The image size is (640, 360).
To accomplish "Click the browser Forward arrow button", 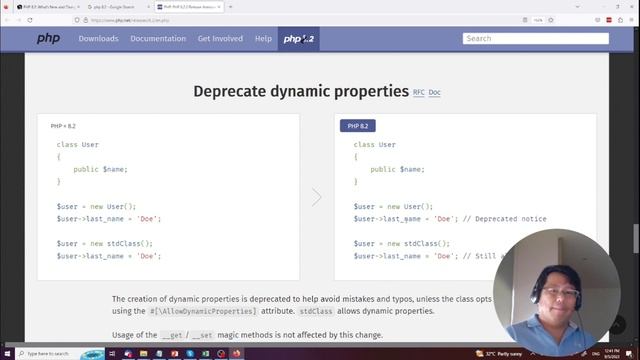I will tap(18, 20).
